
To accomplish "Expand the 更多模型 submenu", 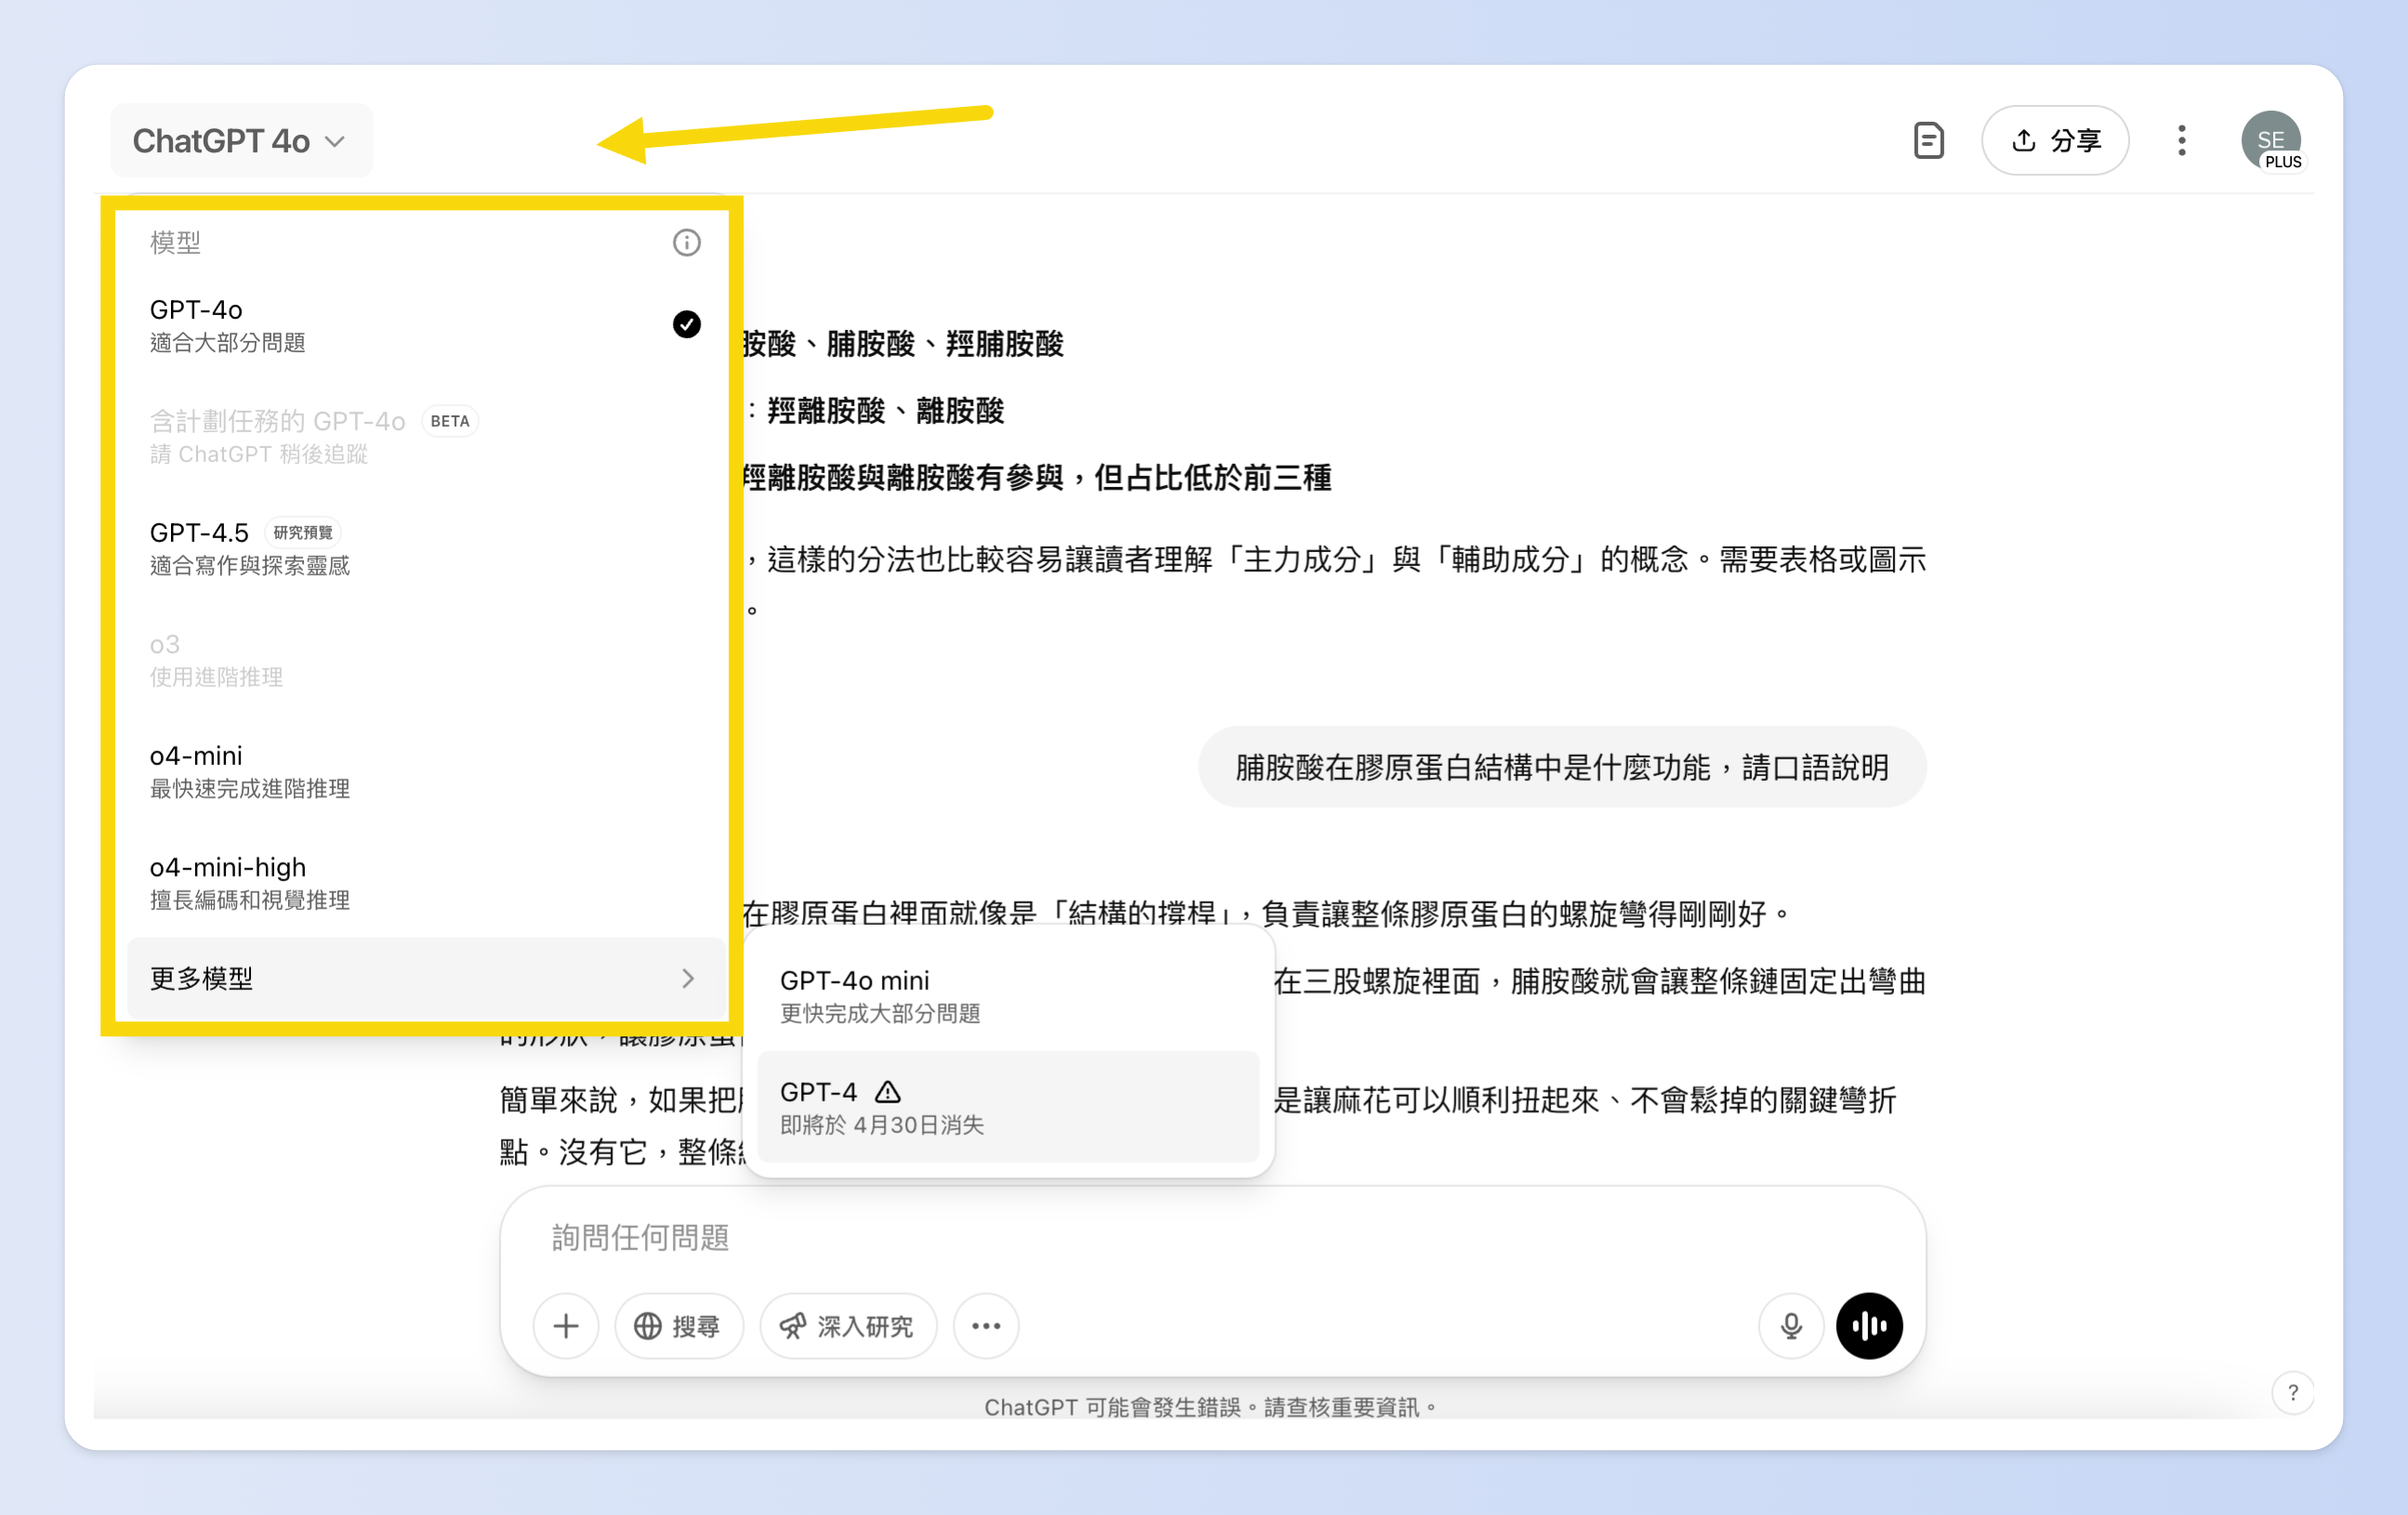I will click(x=424, y=978).
